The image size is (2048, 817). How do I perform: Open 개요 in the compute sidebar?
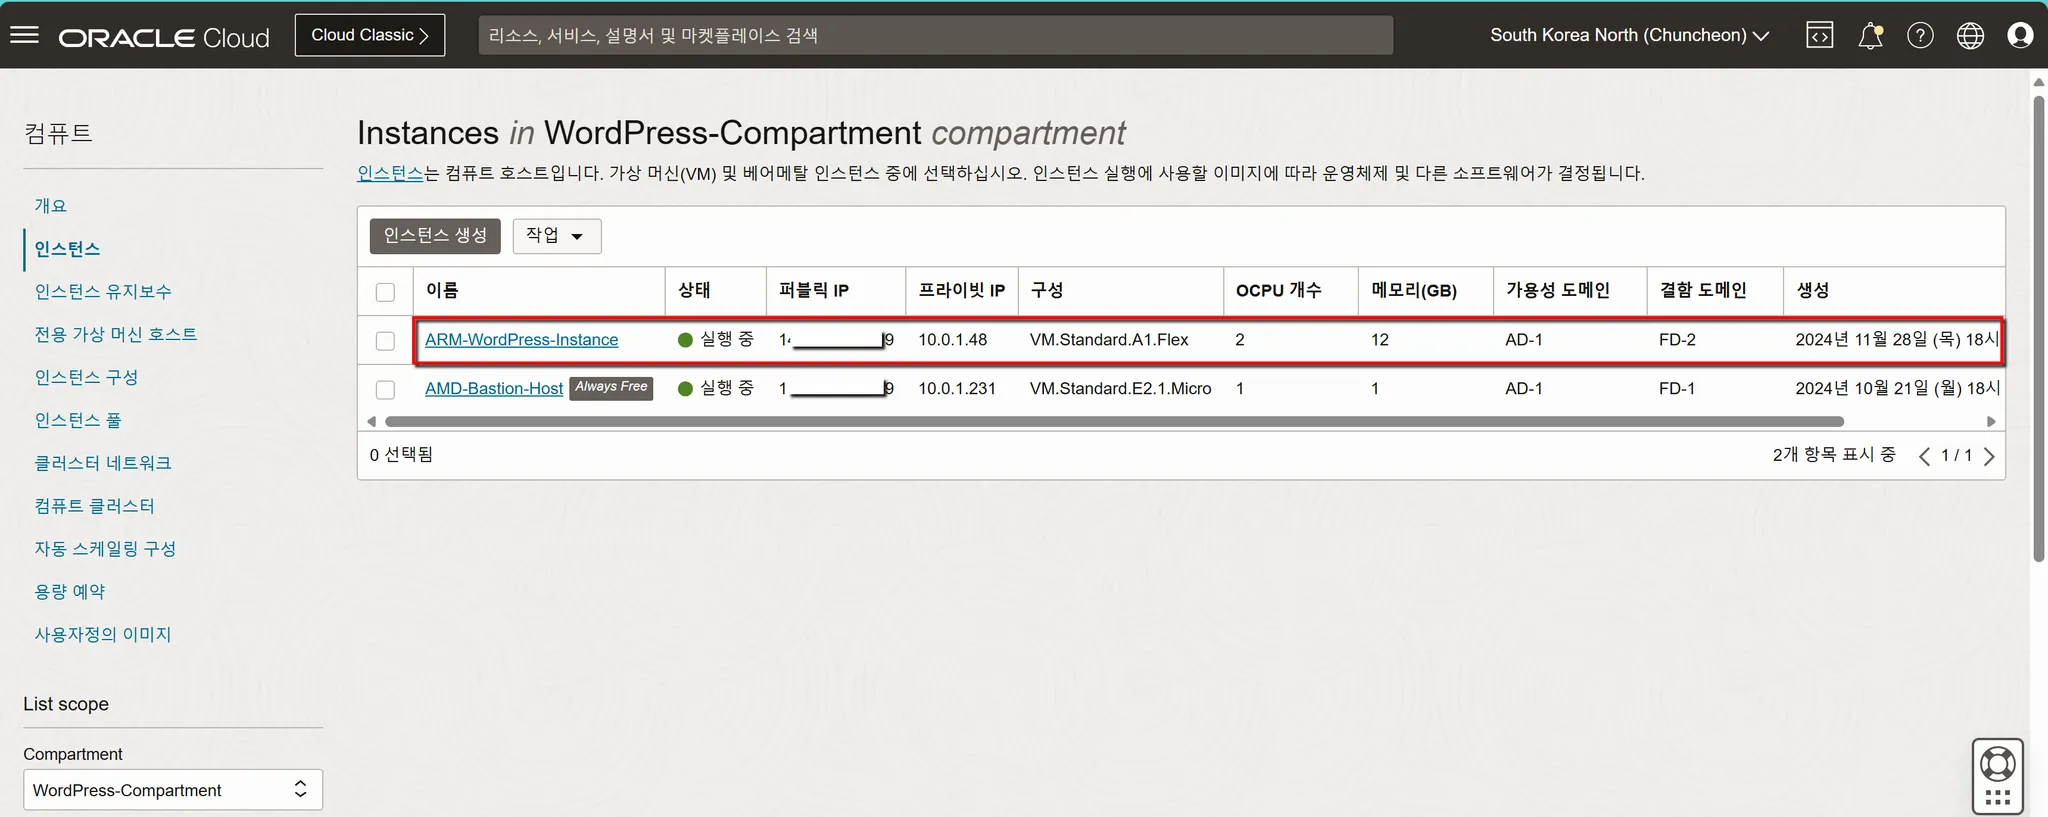coord(51,205)
